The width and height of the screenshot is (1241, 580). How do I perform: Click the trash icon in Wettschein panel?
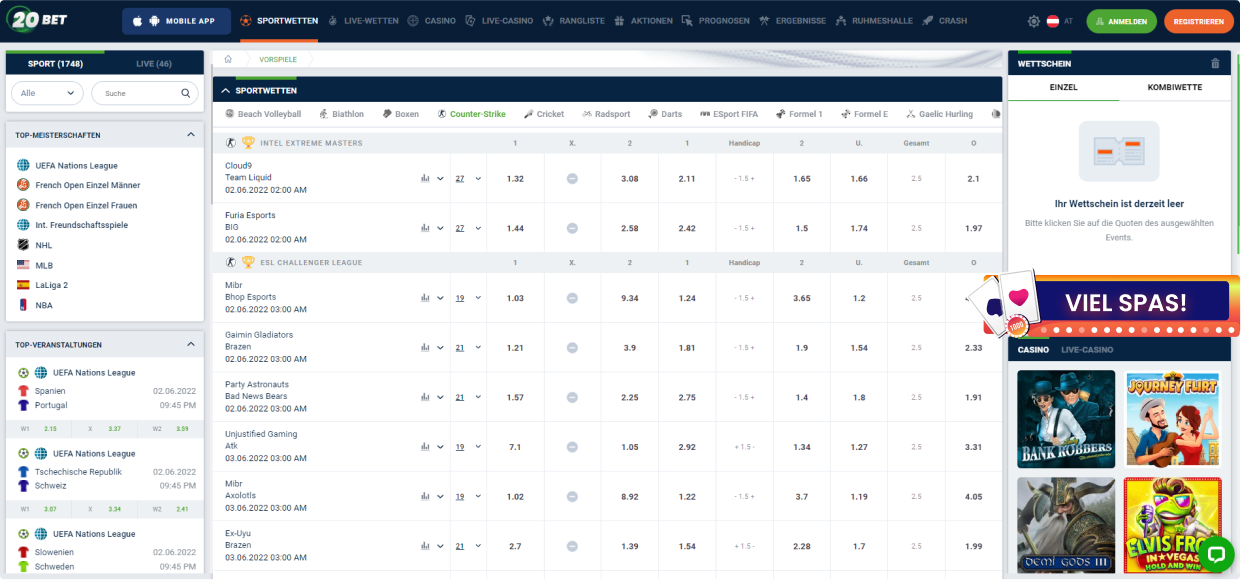tap(1215, 63)
